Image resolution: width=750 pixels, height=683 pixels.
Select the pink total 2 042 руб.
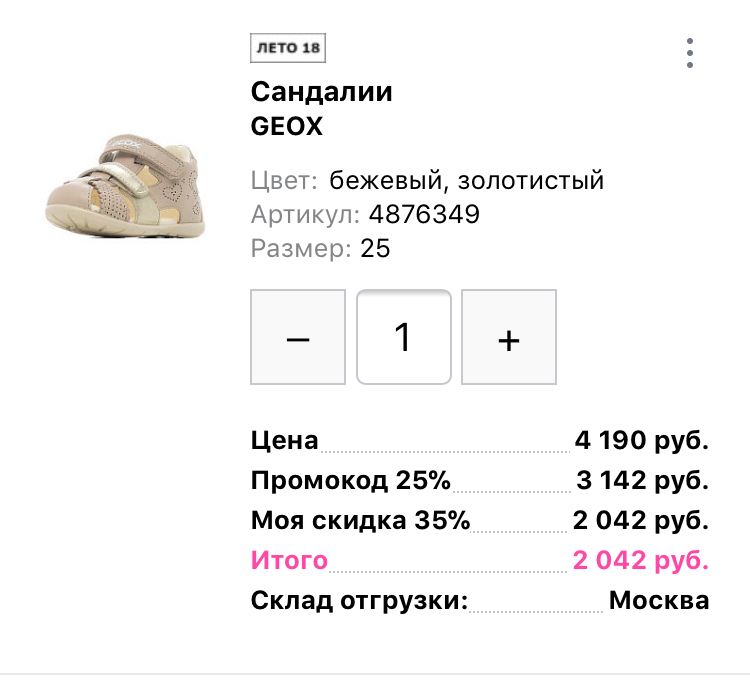coord(641,560)
